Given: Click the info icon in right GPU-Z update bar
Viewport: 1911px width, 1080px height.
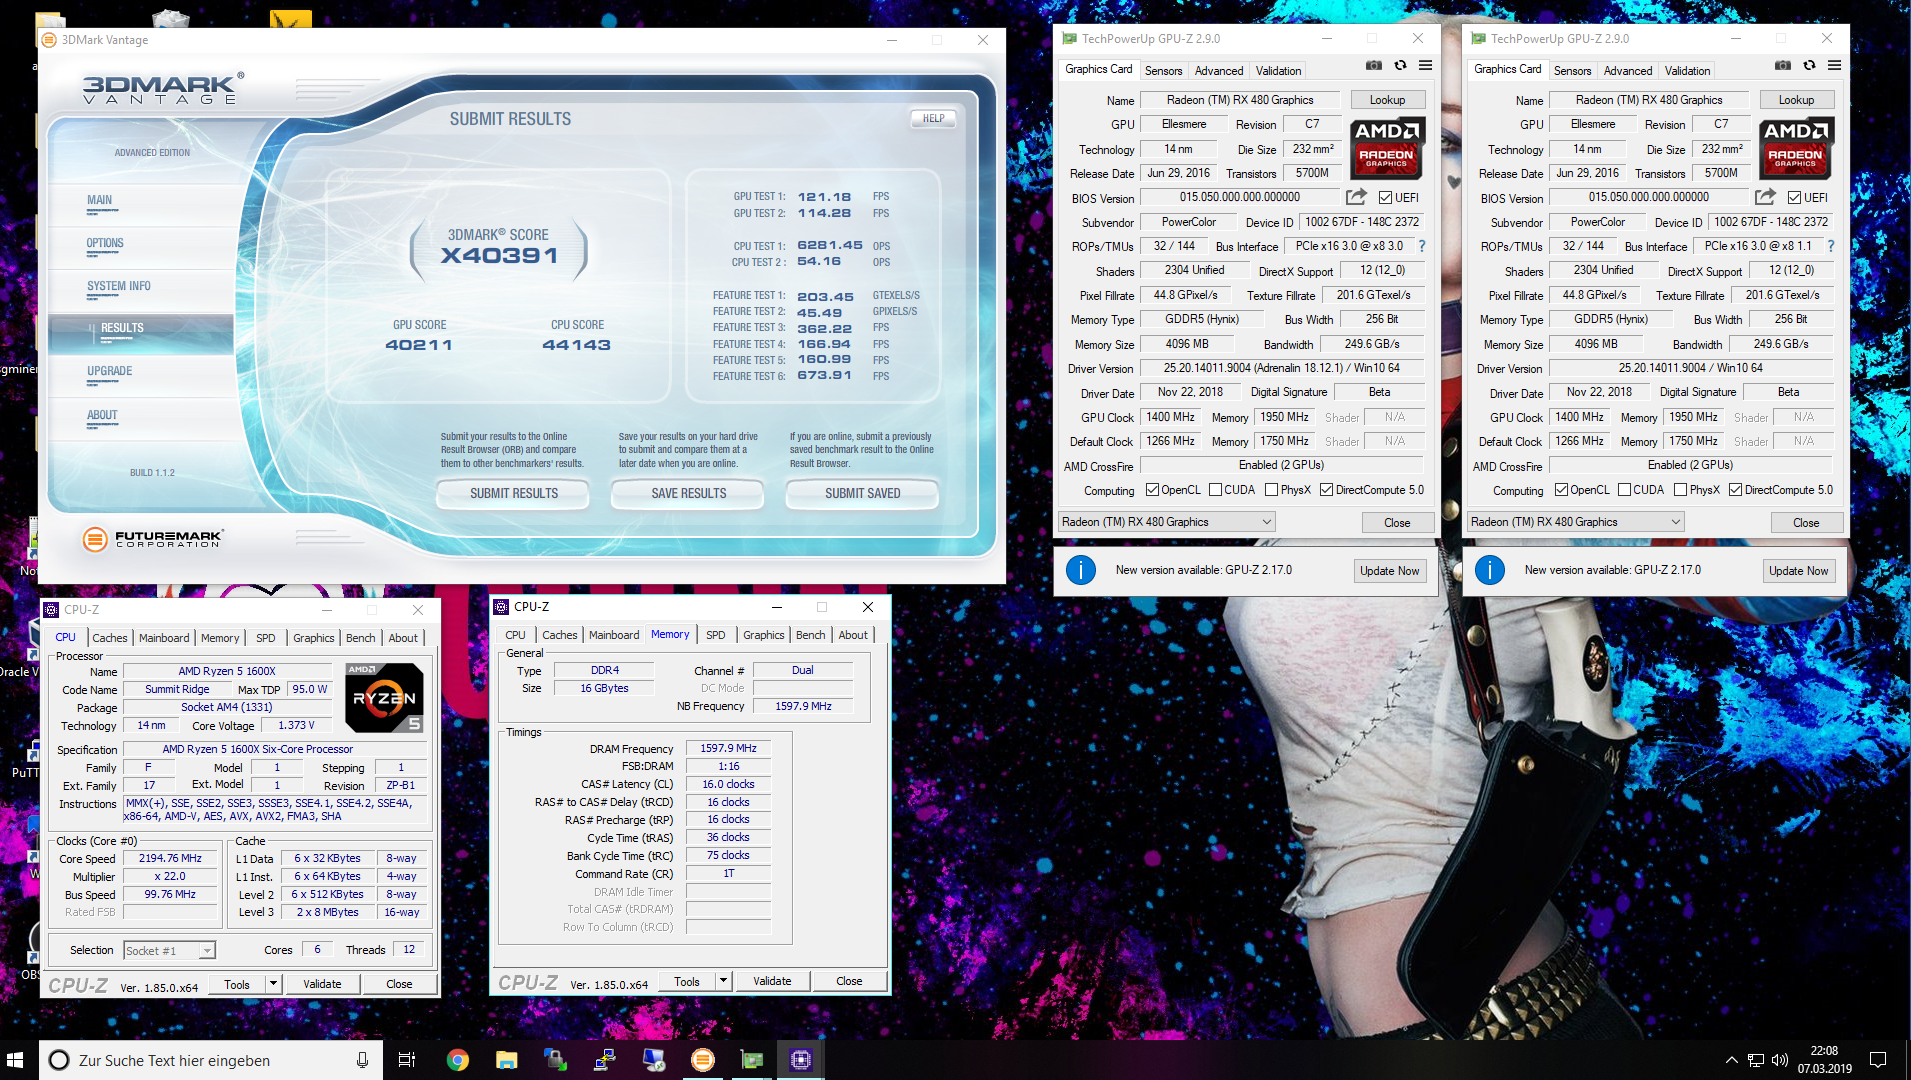Looking at the screenshot, I should click(1489, 570).
